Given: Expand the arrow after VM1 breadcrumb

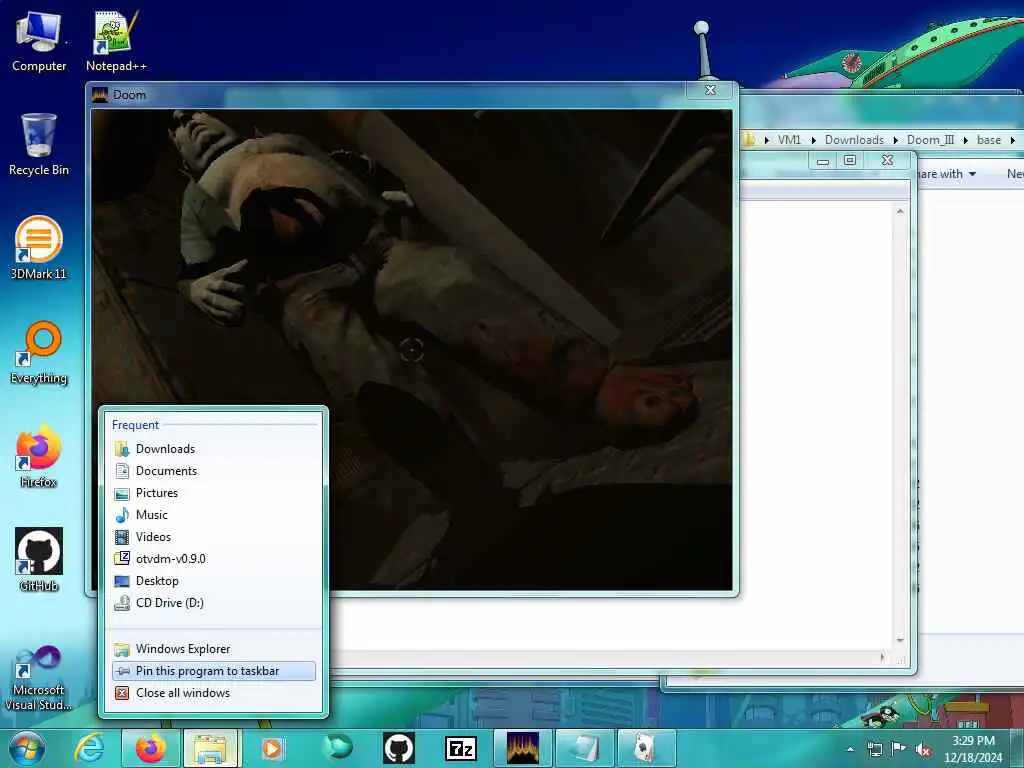Looking at the screenshot, I should pyautogui.click(x=813, y=140).
